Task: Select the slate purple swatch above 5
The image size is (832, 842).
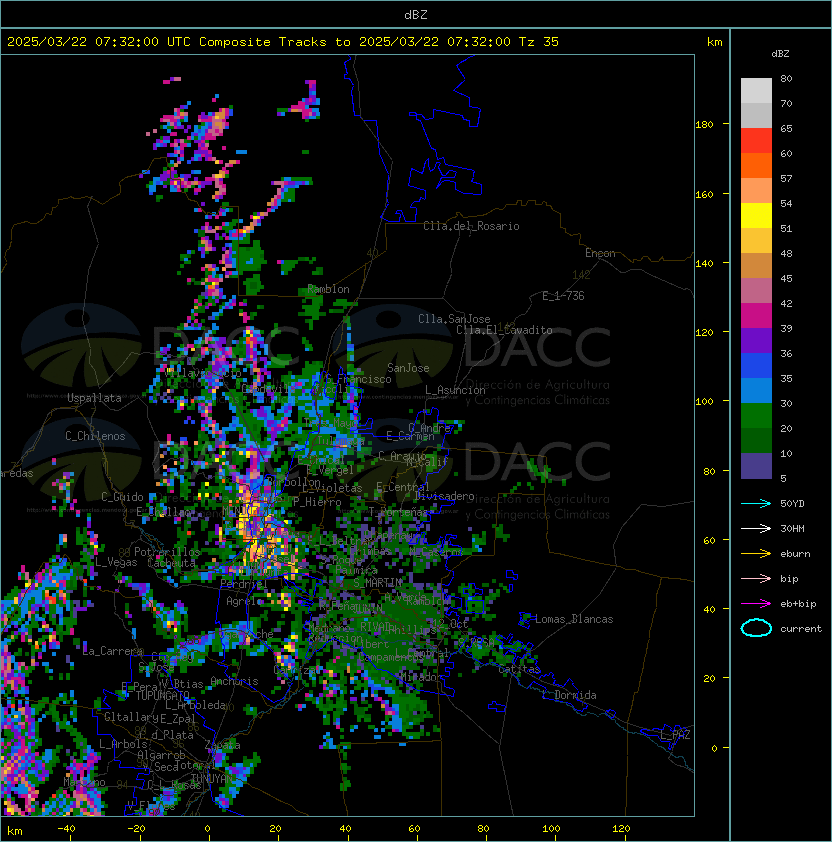Action: coord(756,466)
